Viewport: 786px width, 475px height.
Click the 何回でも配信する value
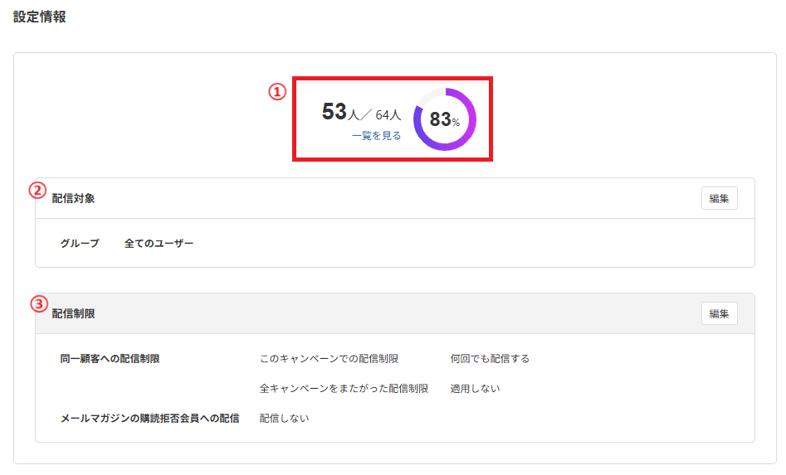[x=490, y=359]
